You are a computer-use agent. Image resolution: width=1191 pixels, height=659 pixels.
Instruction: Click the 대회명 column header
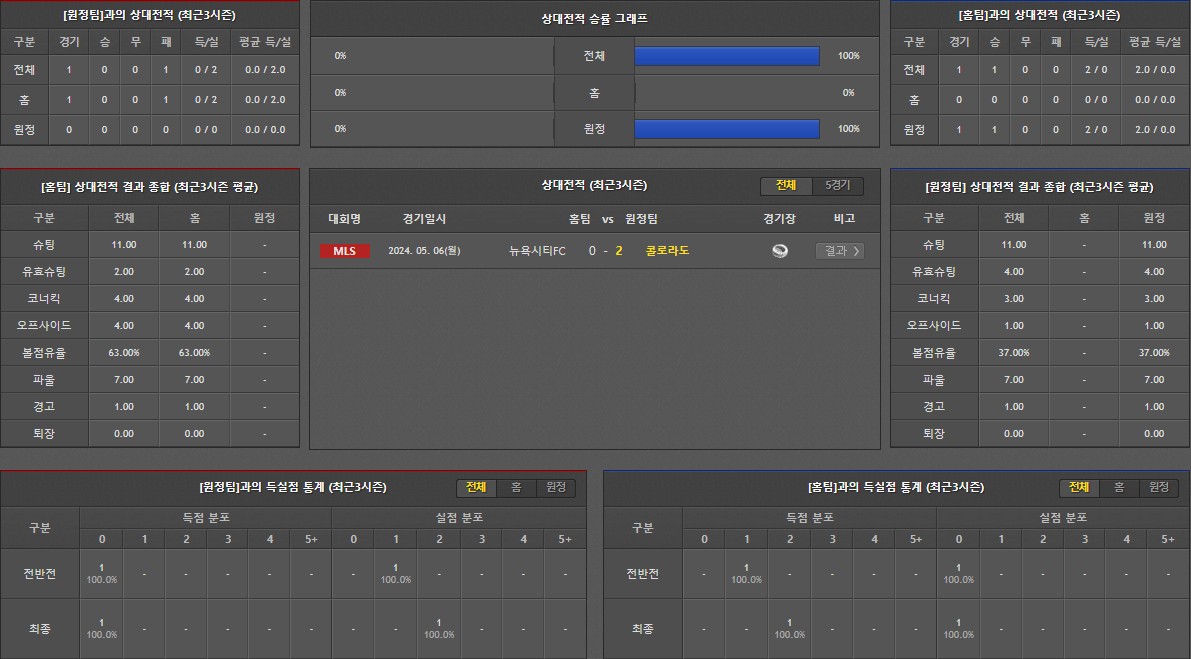[344, 219]
